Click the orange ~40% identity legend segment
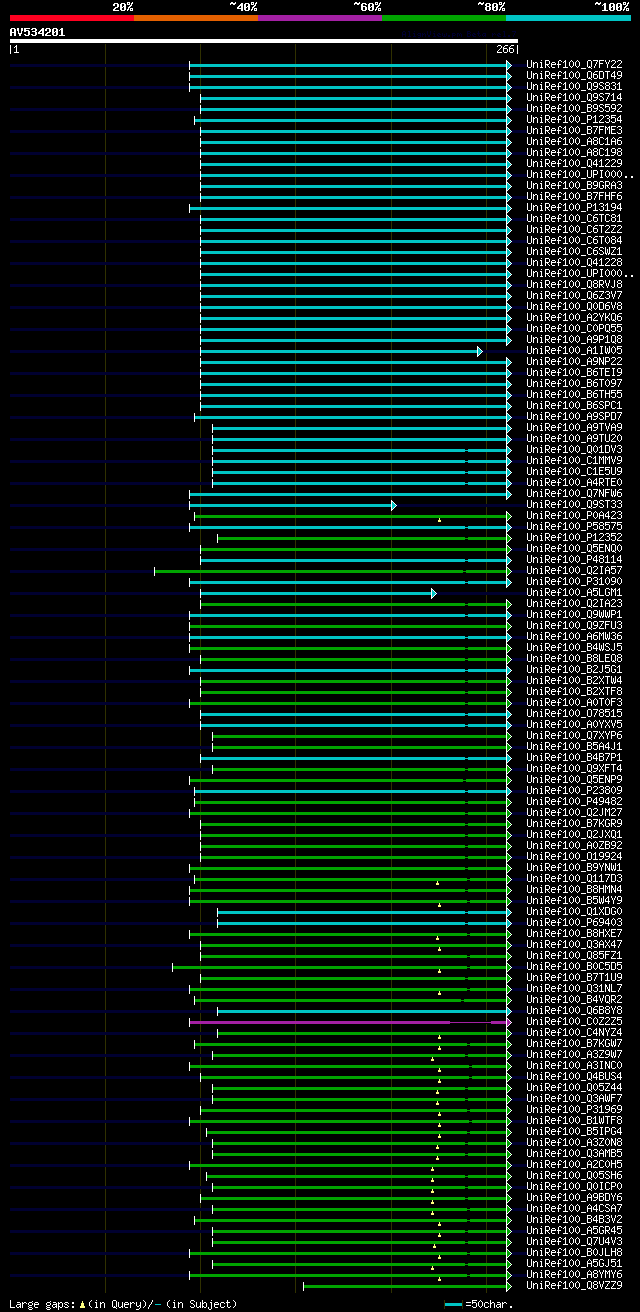Screen dimensions: 640x1312 point(196,17)
